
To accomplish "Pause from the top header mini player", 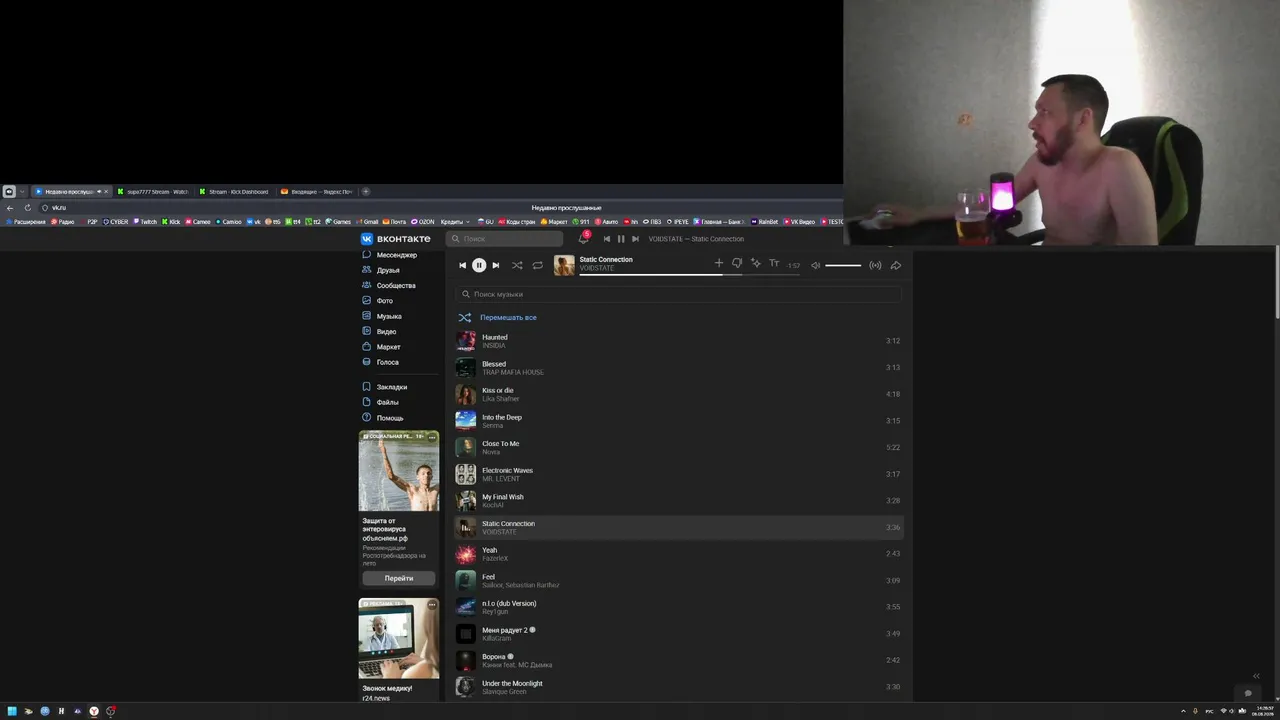I will tap(620, 239).
